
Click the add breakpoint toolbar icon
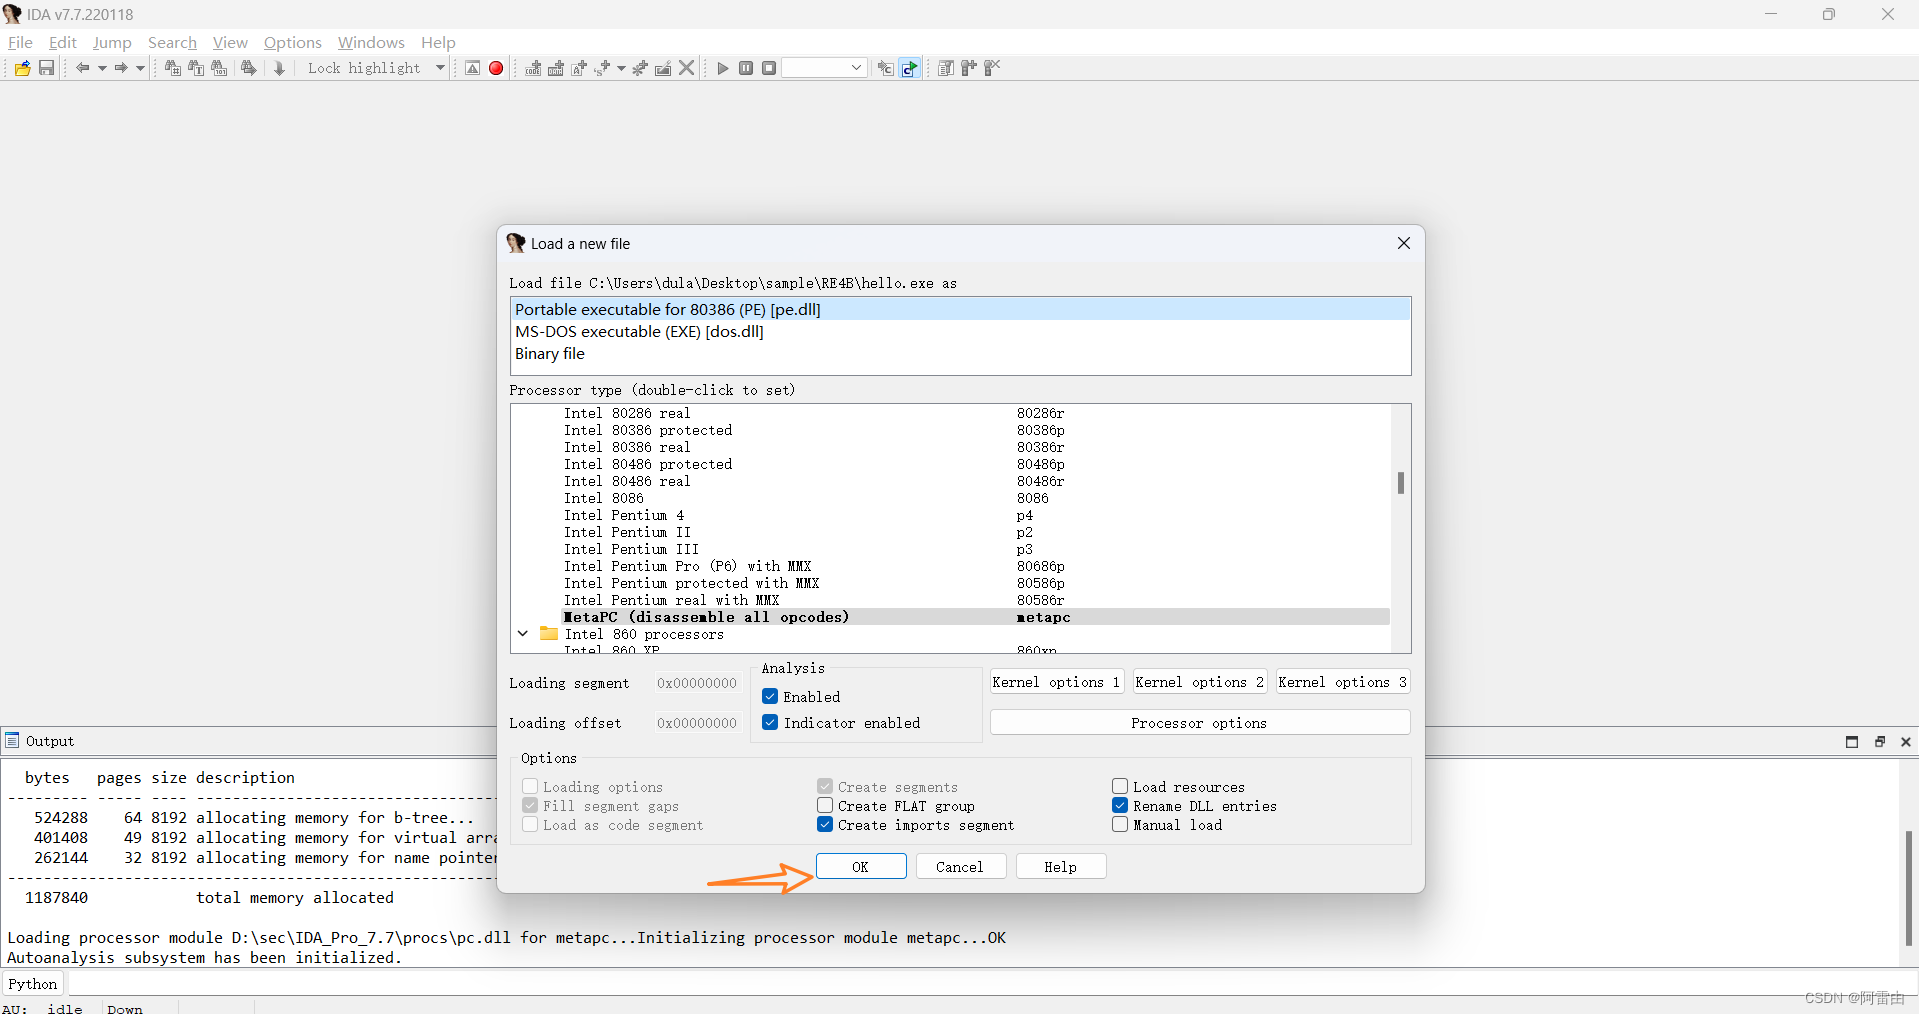pyautogui.click(x=969, y=68)
